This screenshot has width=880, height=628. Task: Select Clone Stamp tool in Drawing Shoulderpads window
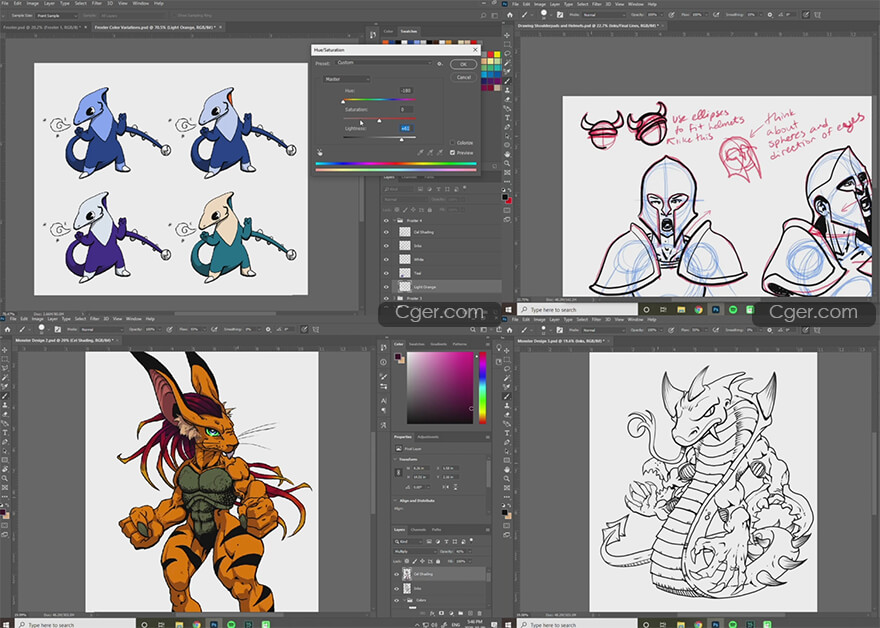[x=507, y=90]
